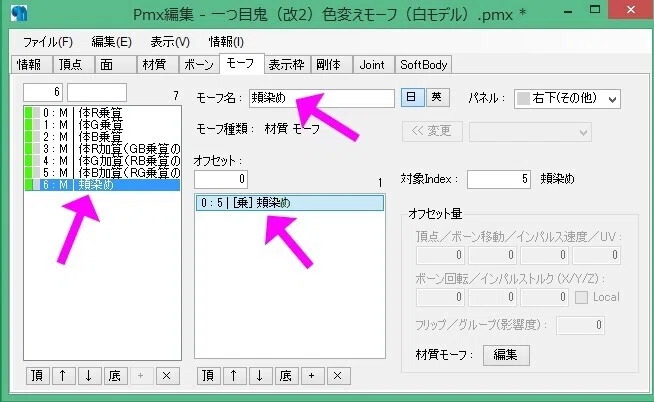Click the 対象Index field showing 5
The image size is (654, 402).
coord(499,179)
